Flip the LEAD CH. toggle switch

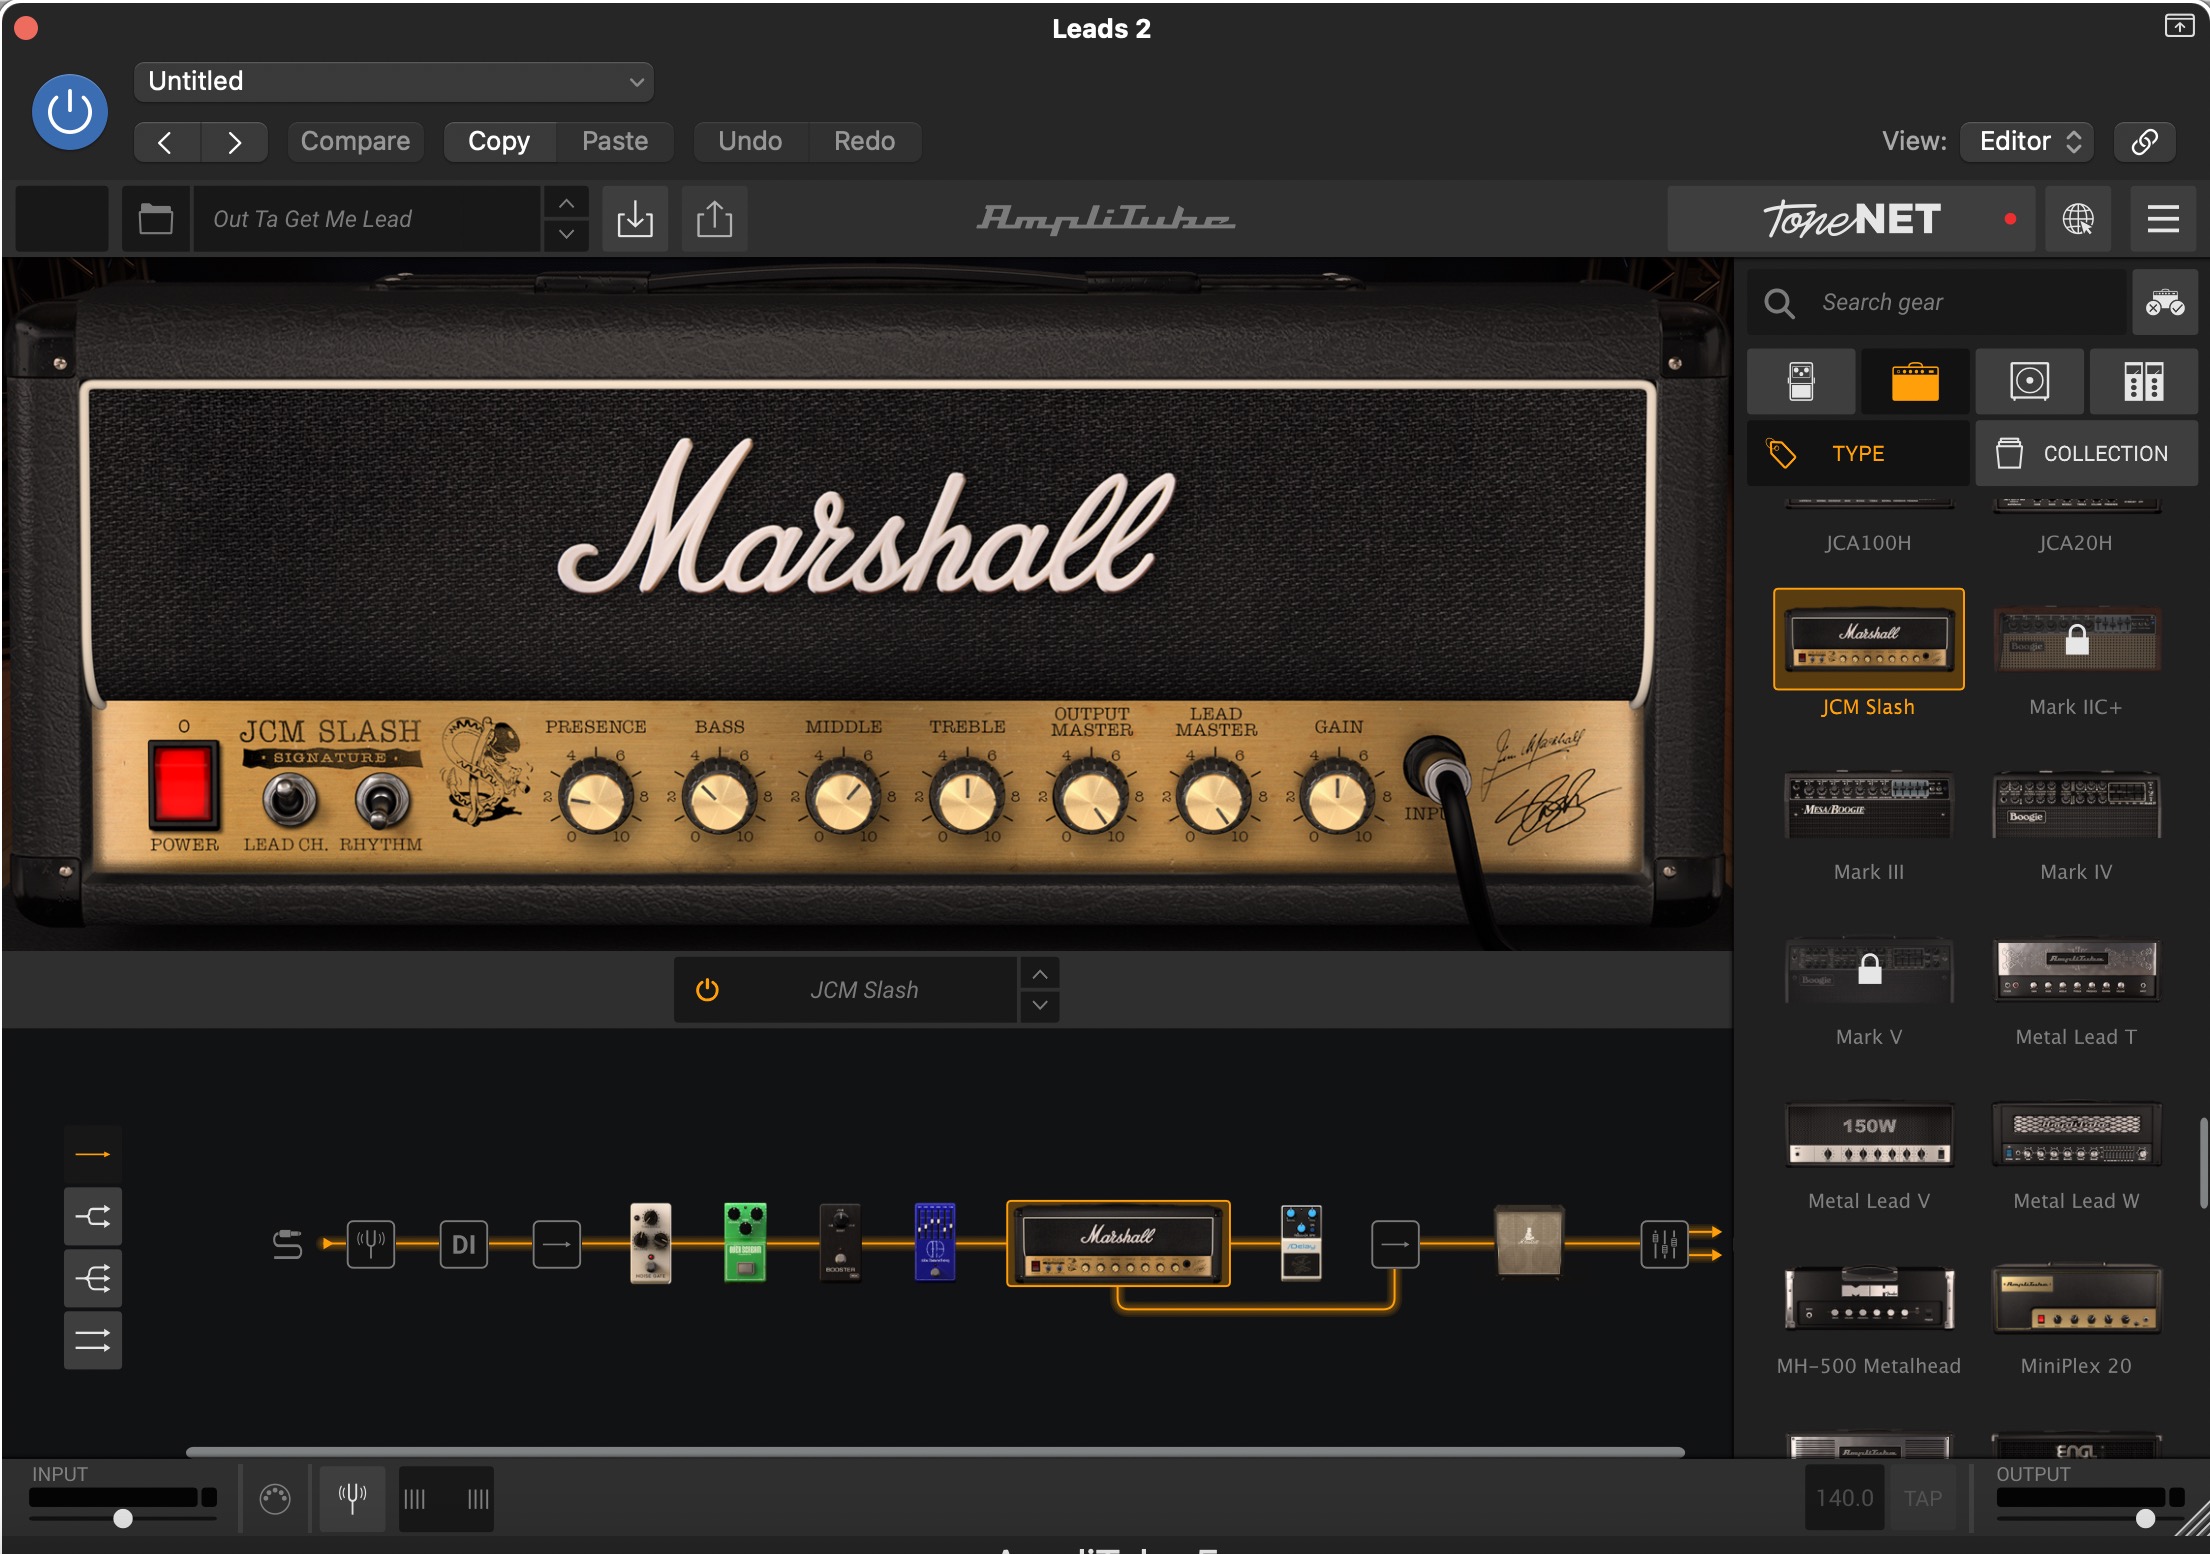click(x=290, y=800)
